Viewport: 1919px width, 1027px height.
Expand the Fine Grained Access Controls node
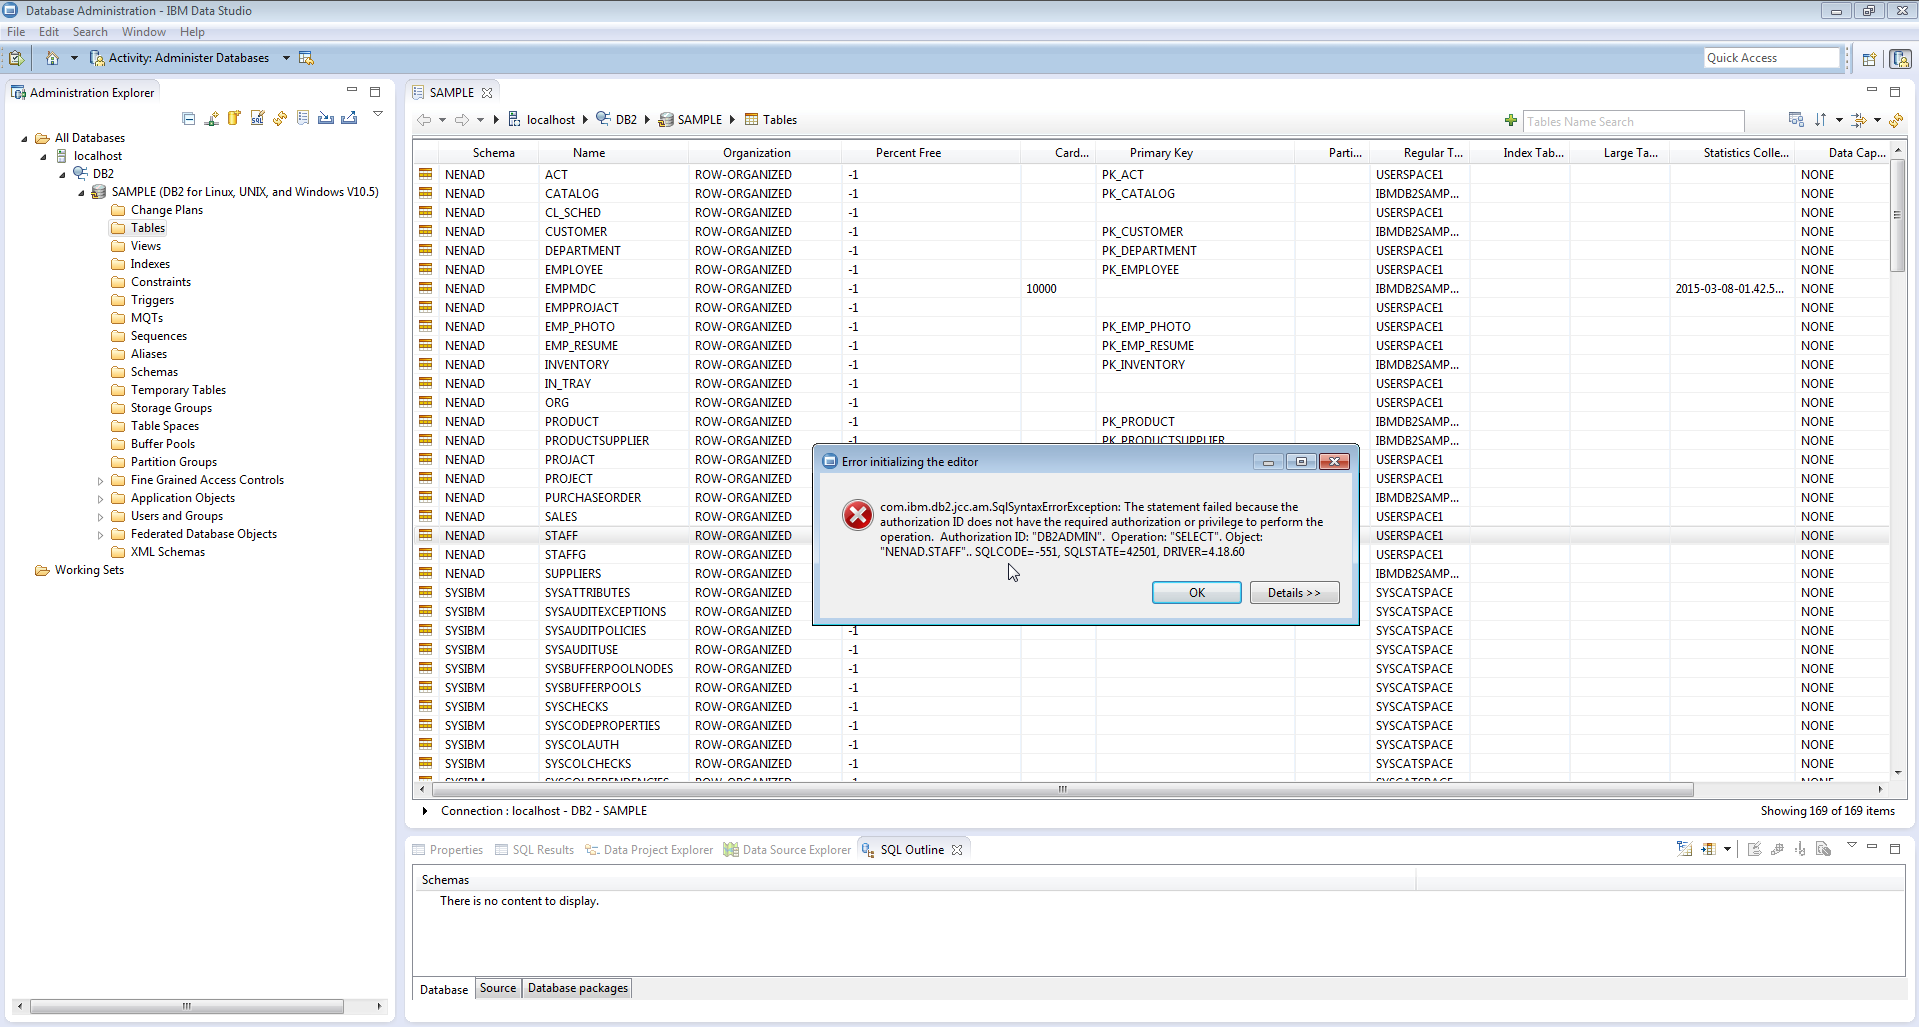100,481
